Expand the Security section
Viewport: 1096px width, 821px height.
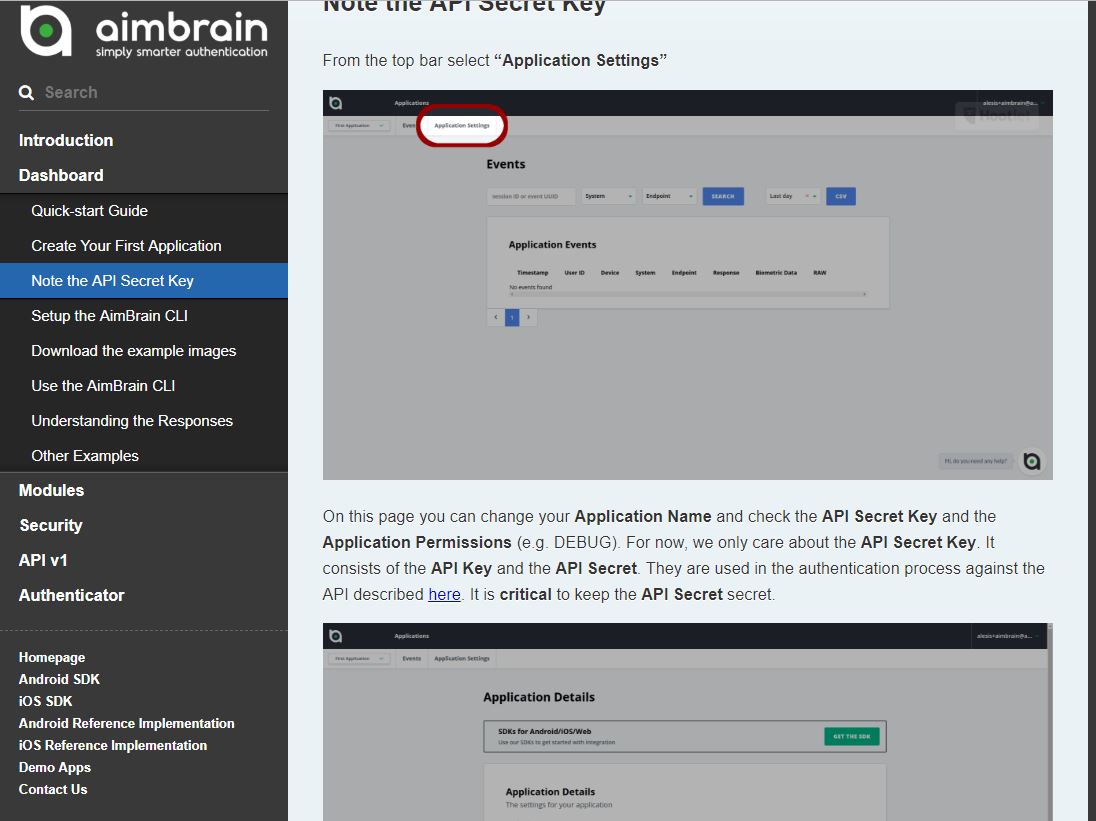pyautogui.click(x=51, y=525)
